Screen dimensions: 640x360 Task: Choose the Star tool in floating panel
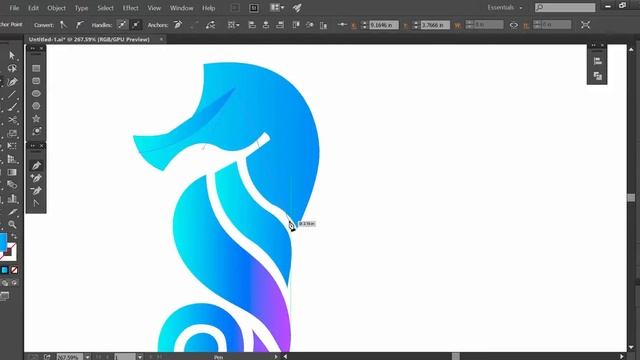click(36, 119)
